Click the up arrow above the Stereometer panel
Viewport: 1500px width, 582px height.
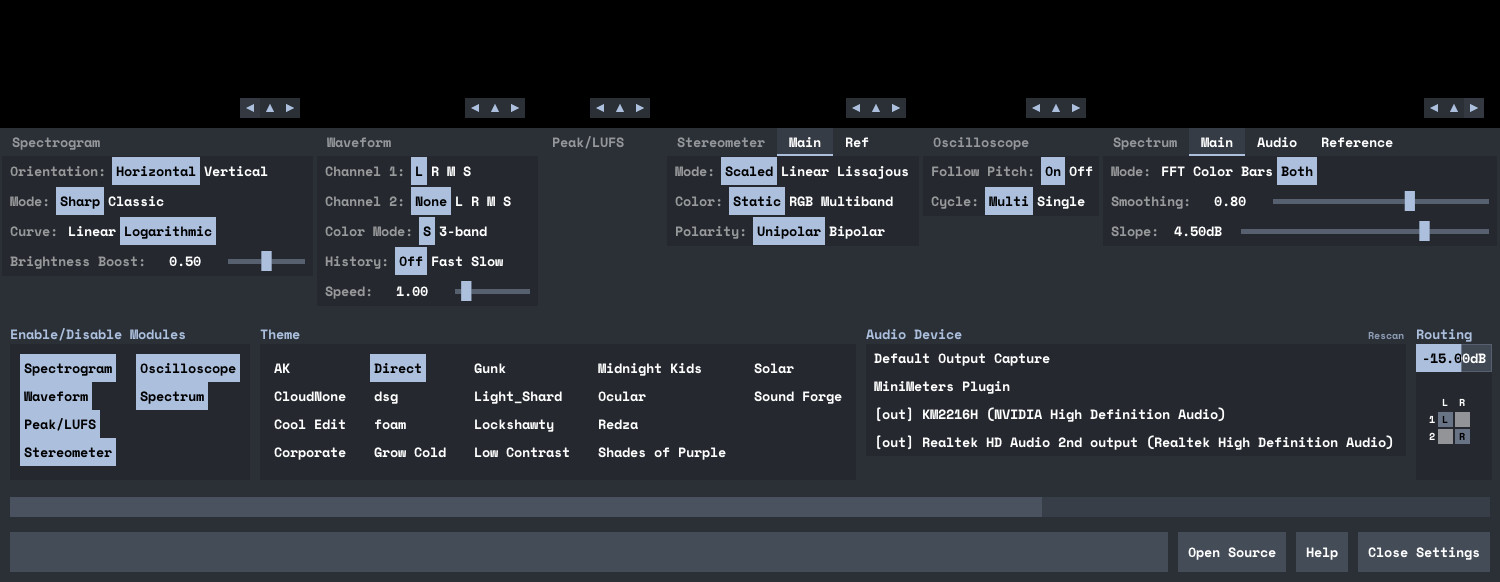(x=876, y=108)
